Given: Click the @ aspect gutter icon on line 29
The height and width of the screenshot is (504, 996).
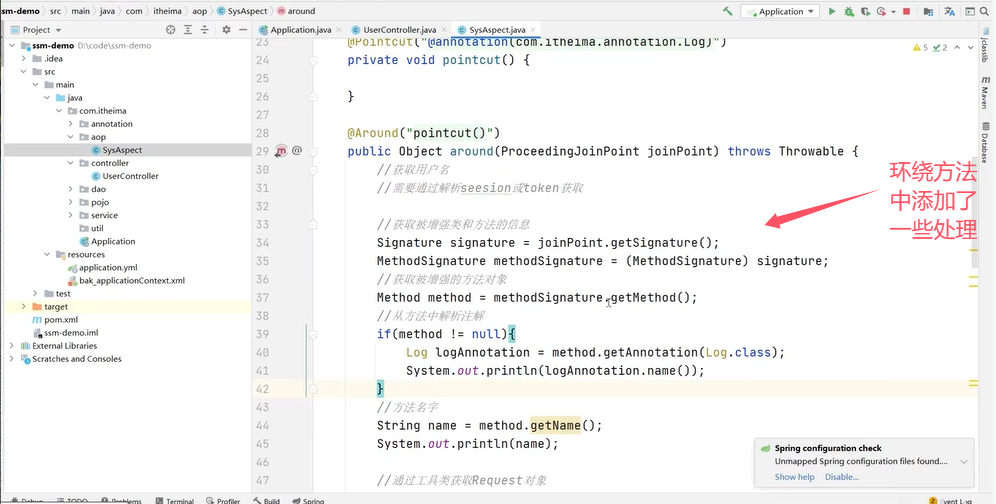Looking at the screenshot, I should click(x=297, y=151).
